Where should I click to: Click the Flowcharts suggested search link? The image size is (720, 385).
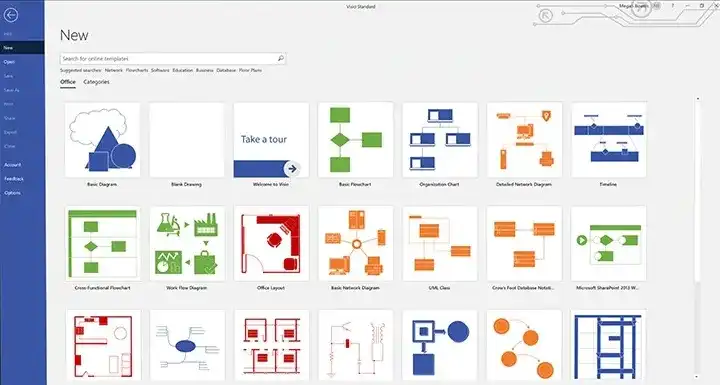(137, 70)
